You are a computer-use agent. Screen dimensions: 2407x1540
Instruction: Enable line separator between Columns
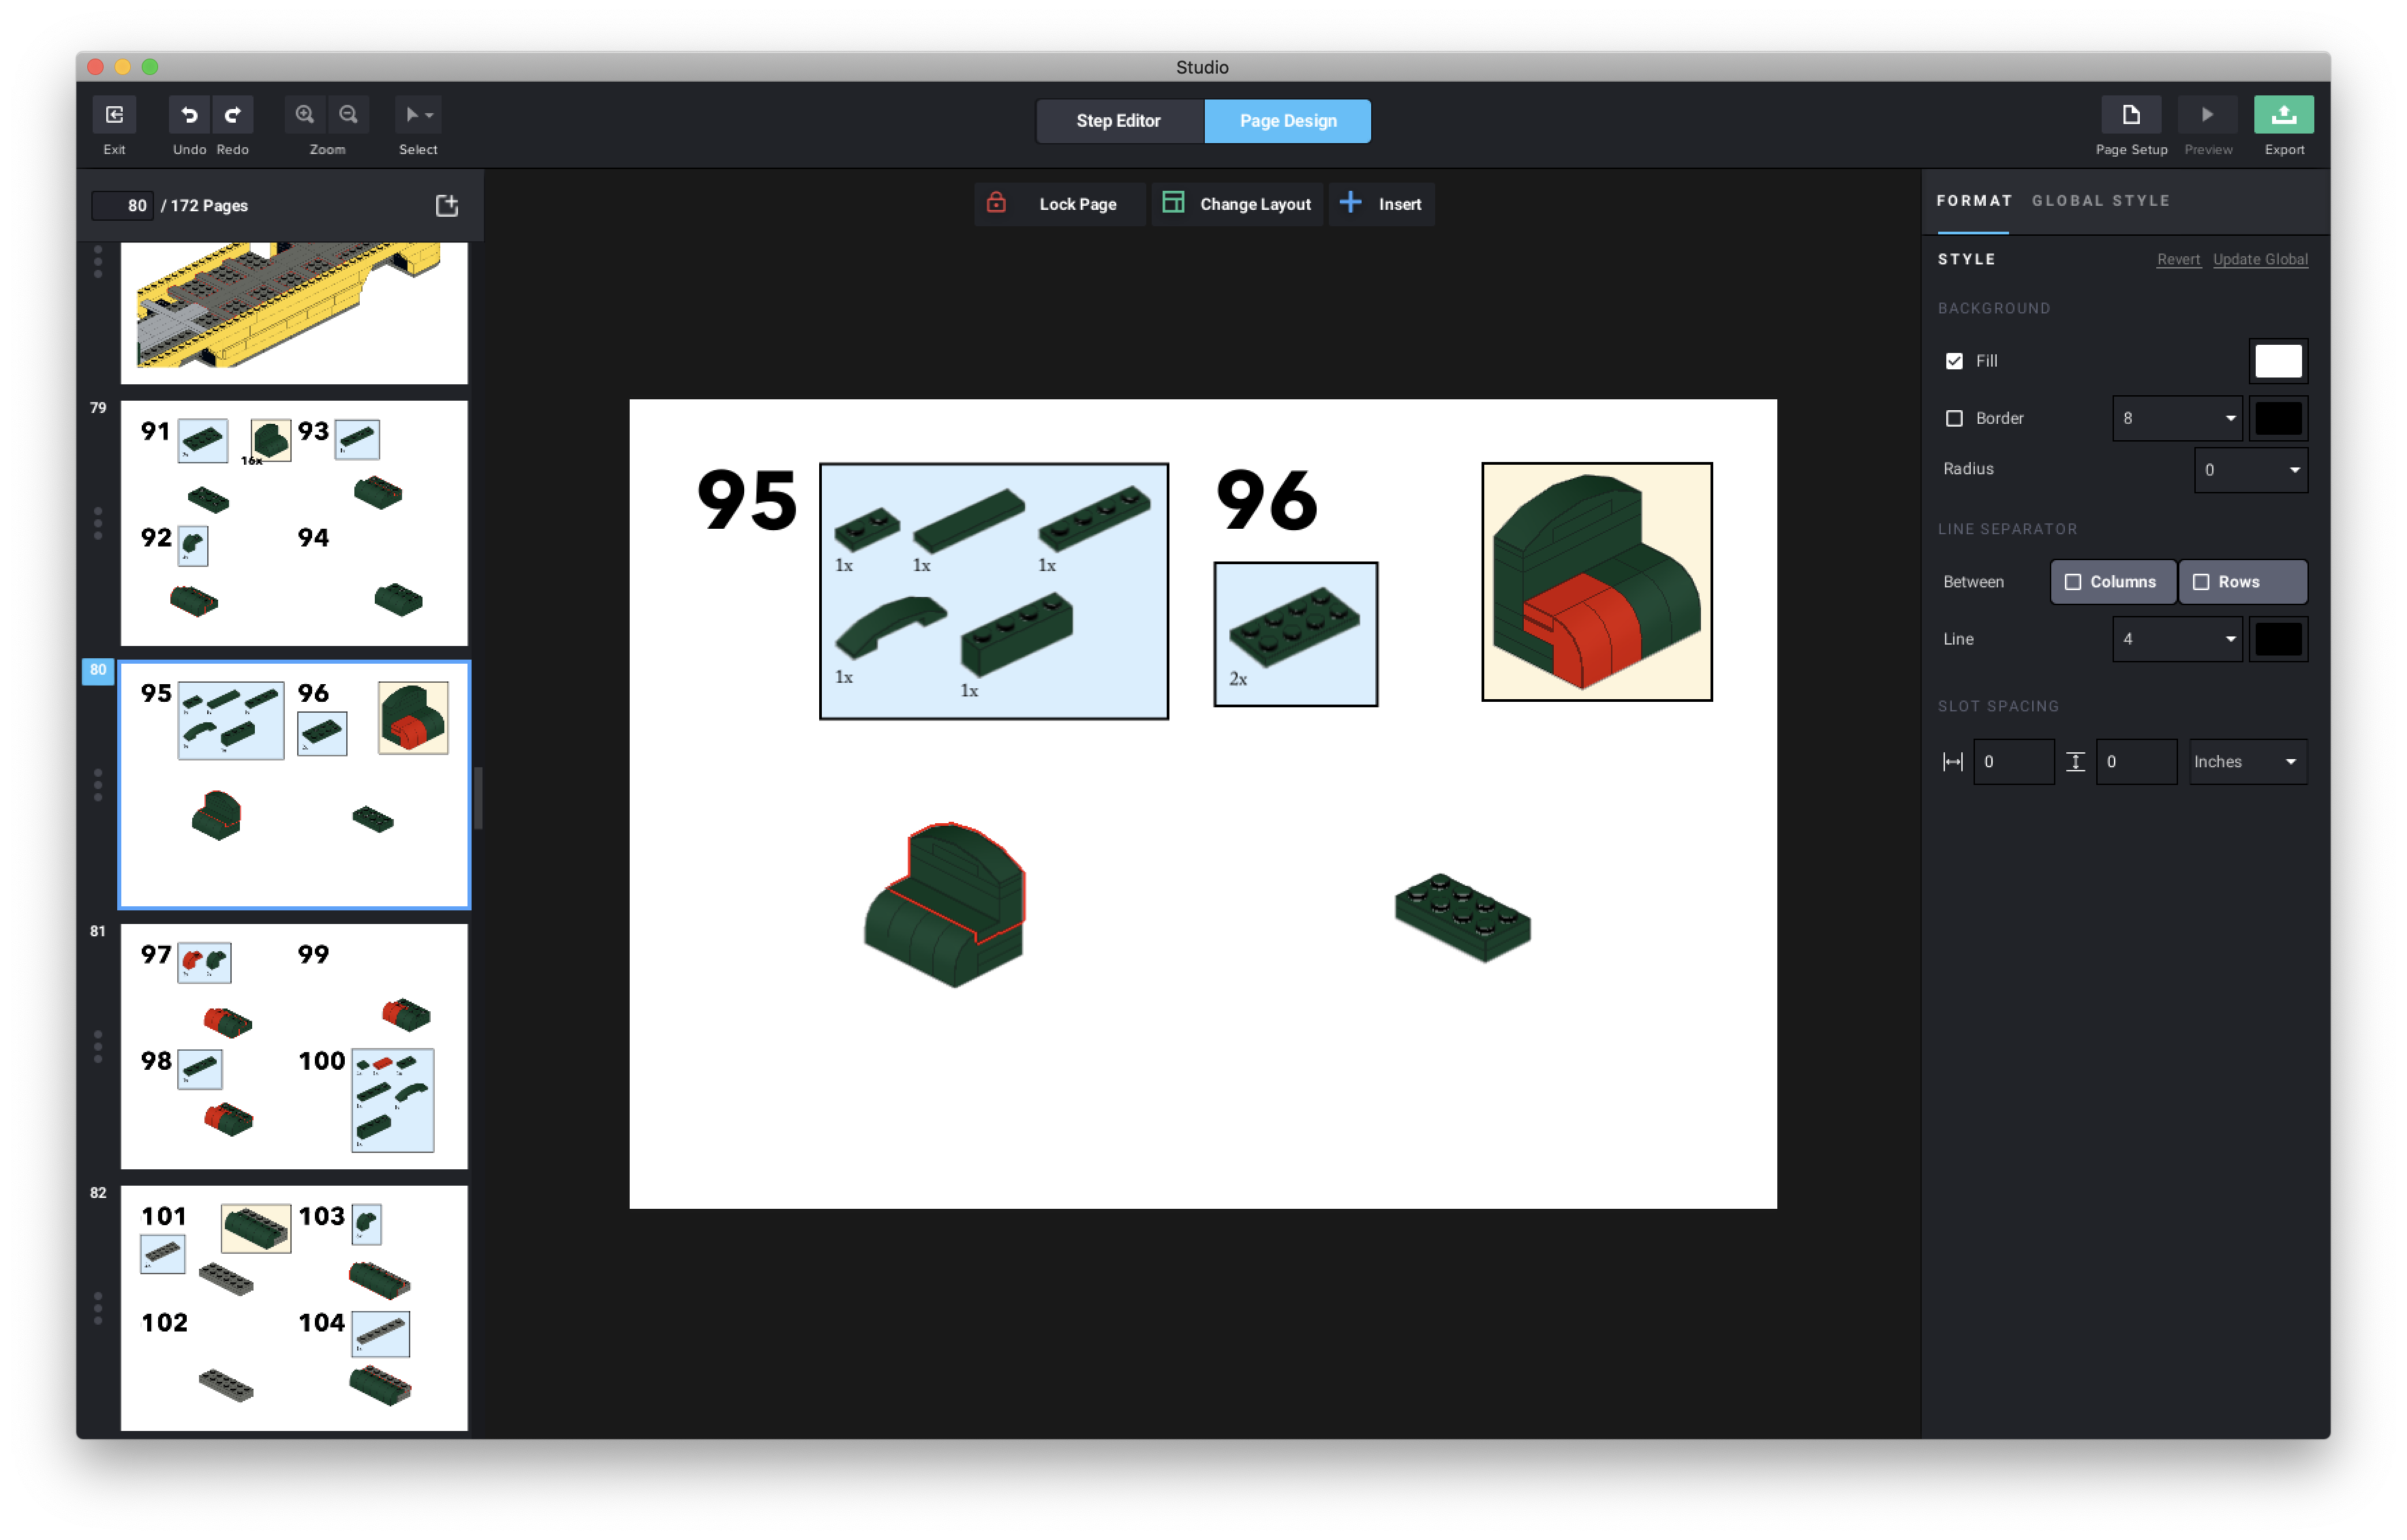[2113, 582]
